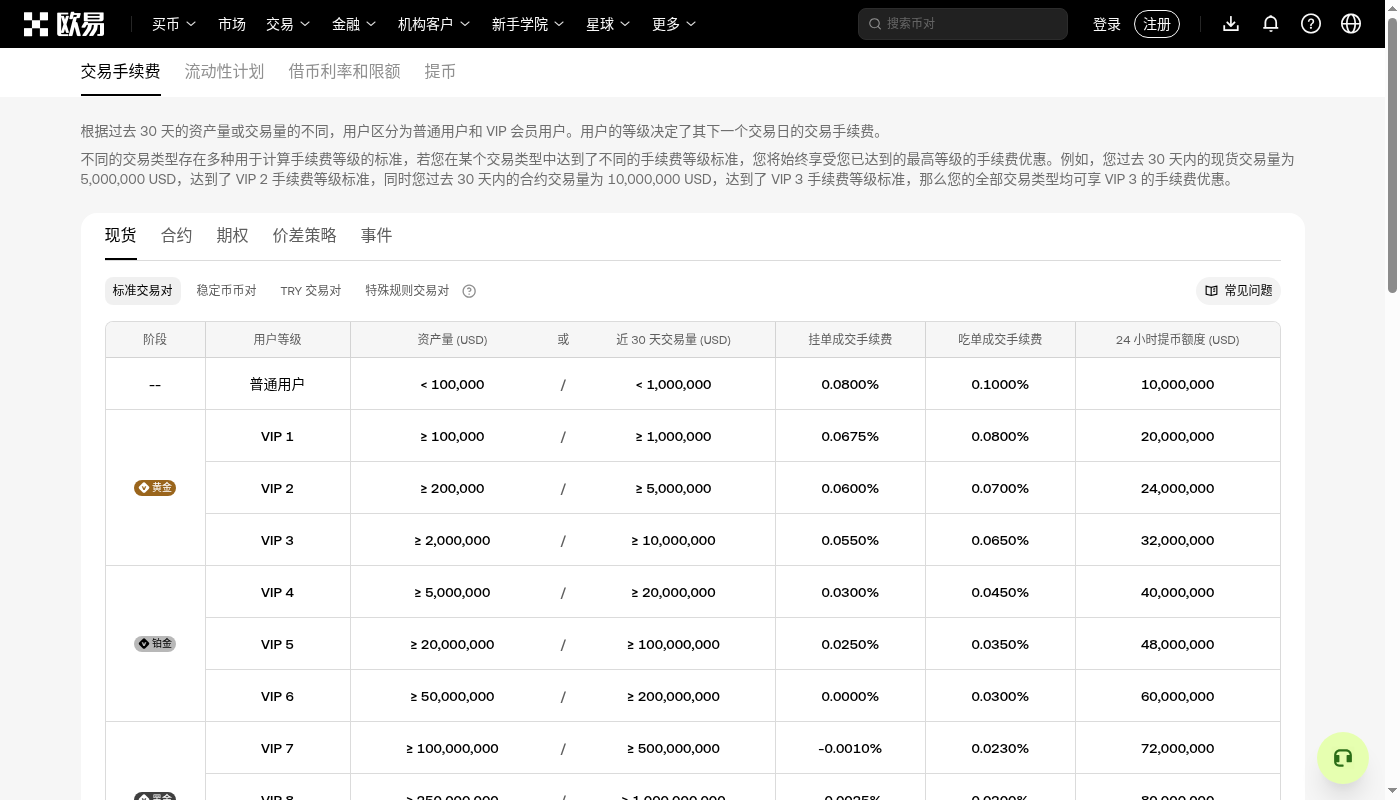Image resolution: width=1400 pixels, height=800 pixels.
Task: Expand the 机构客户 dropdown menu
Action: [434, 24]
